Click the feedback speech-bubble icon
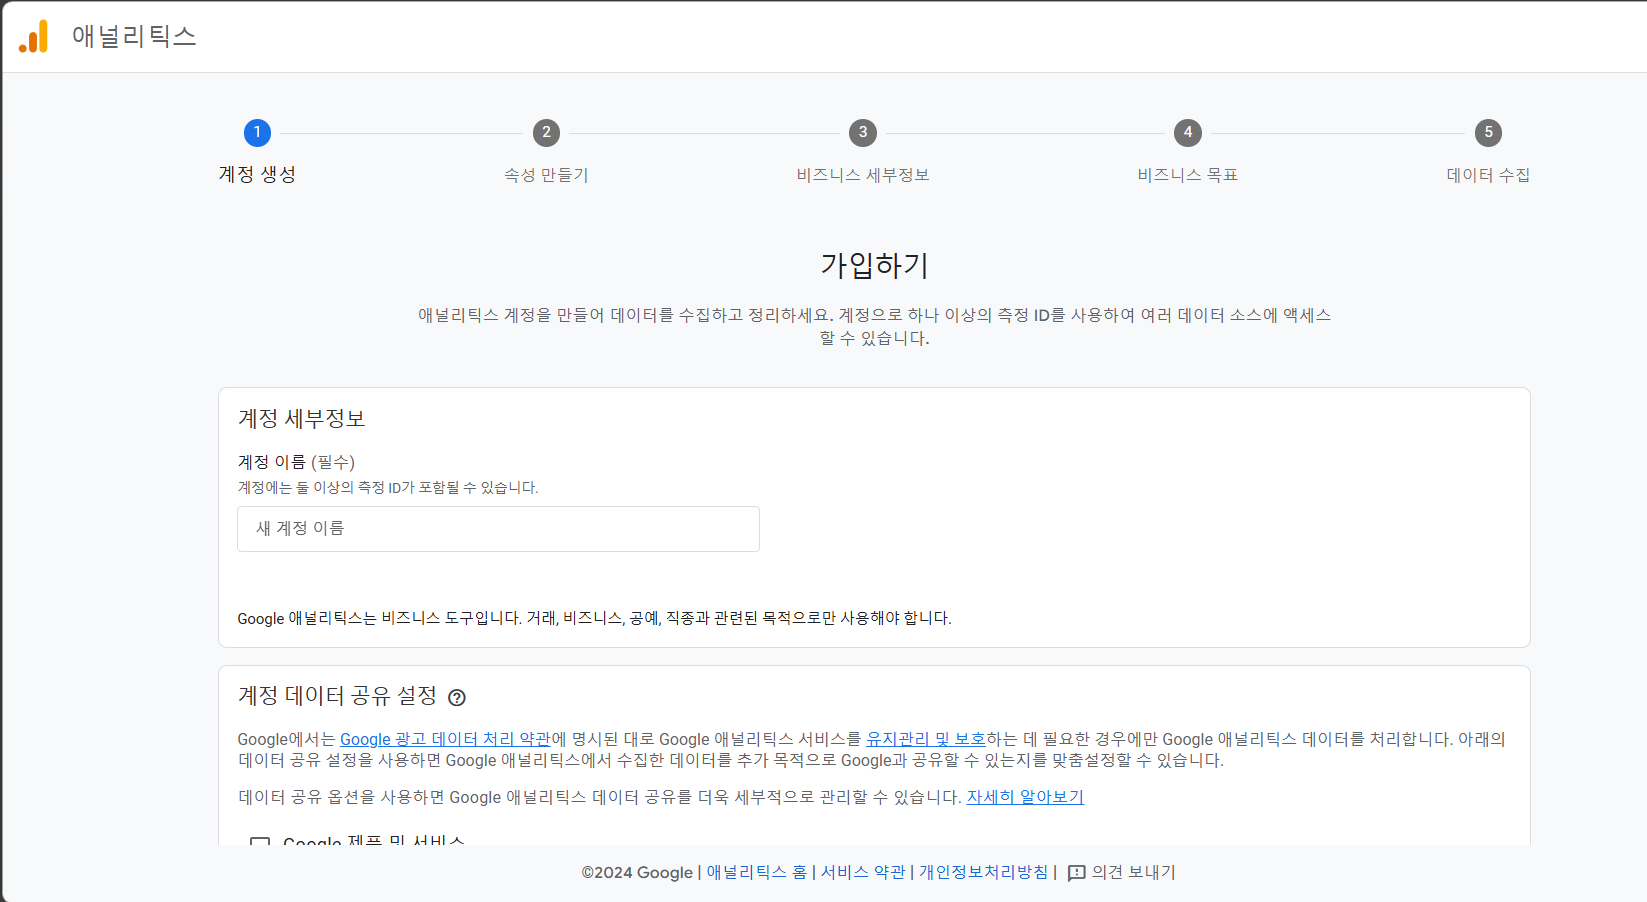 (x=1077, y=873)
